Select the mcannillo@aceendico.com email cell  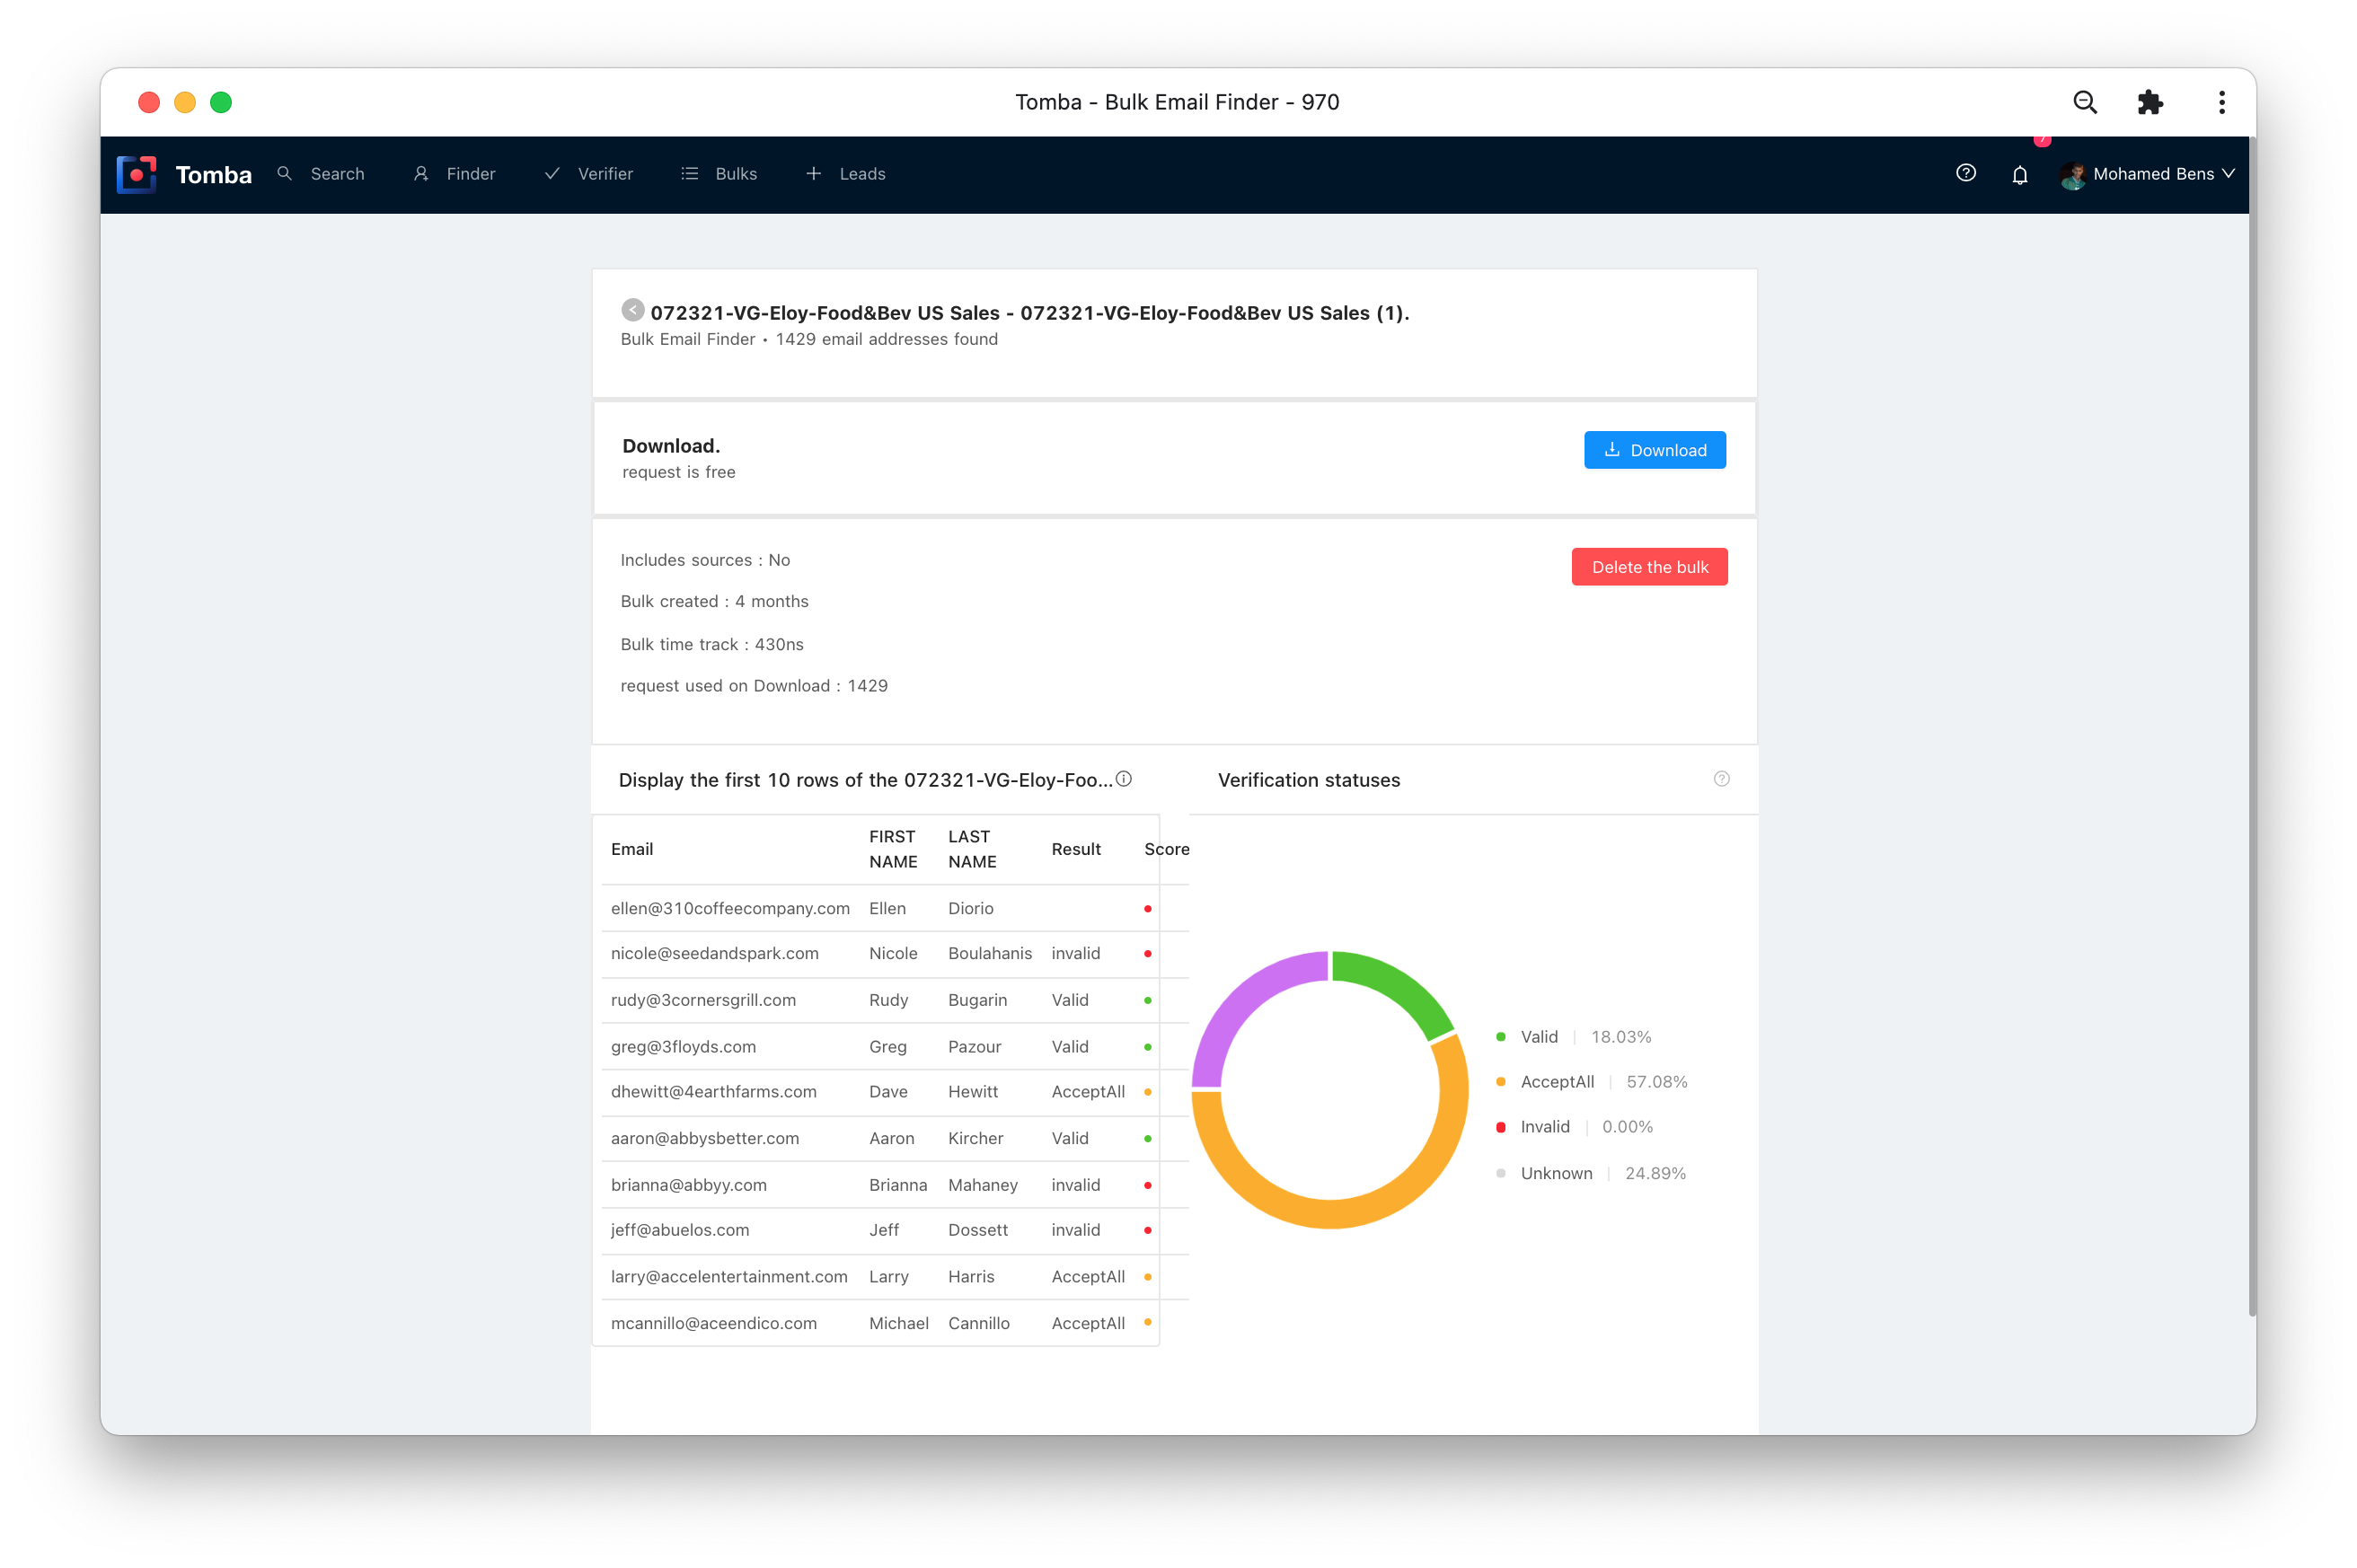[x=713, y=1323]
